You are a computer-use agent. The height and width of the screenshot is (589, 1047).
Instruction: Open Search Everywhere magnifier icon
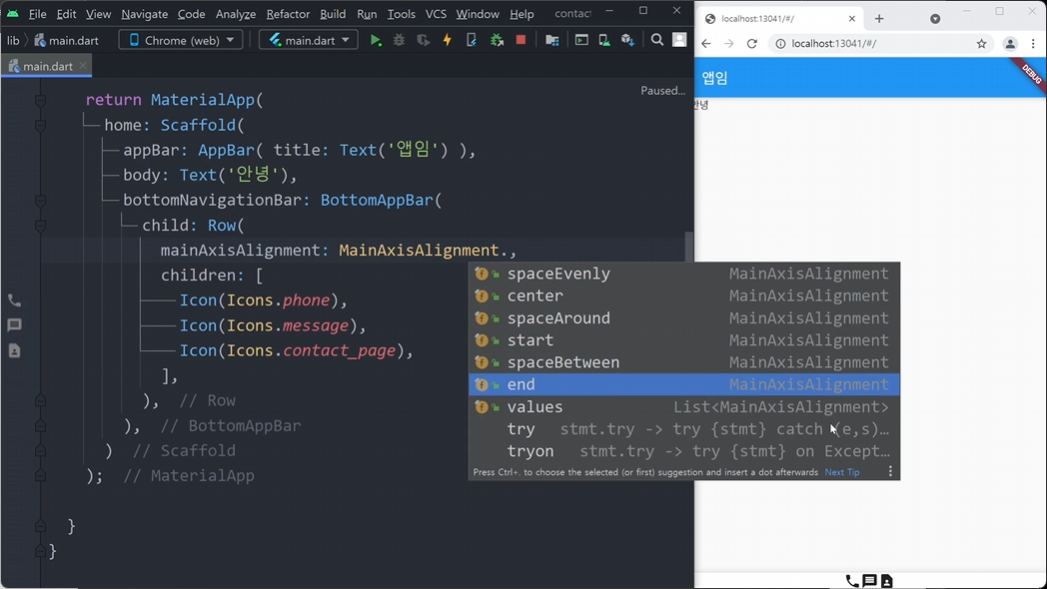tap(657, 40)
